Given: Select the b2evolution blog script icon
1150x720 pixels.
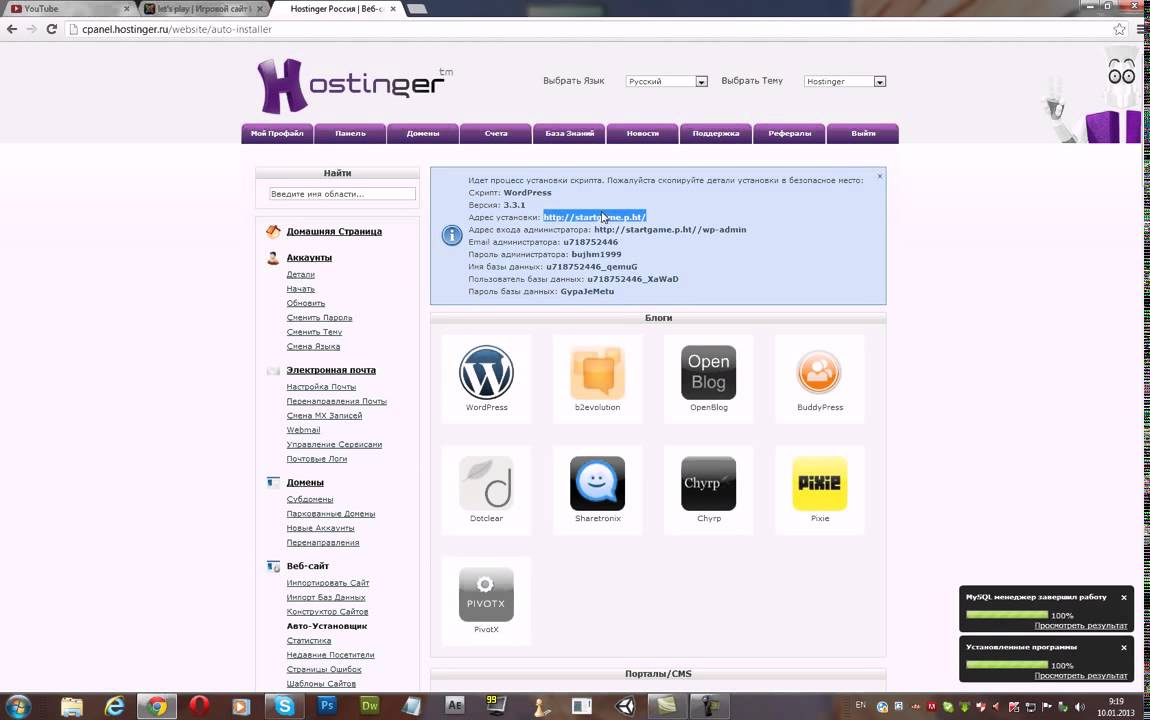Looking at the screenshot, I should (597, 372).
